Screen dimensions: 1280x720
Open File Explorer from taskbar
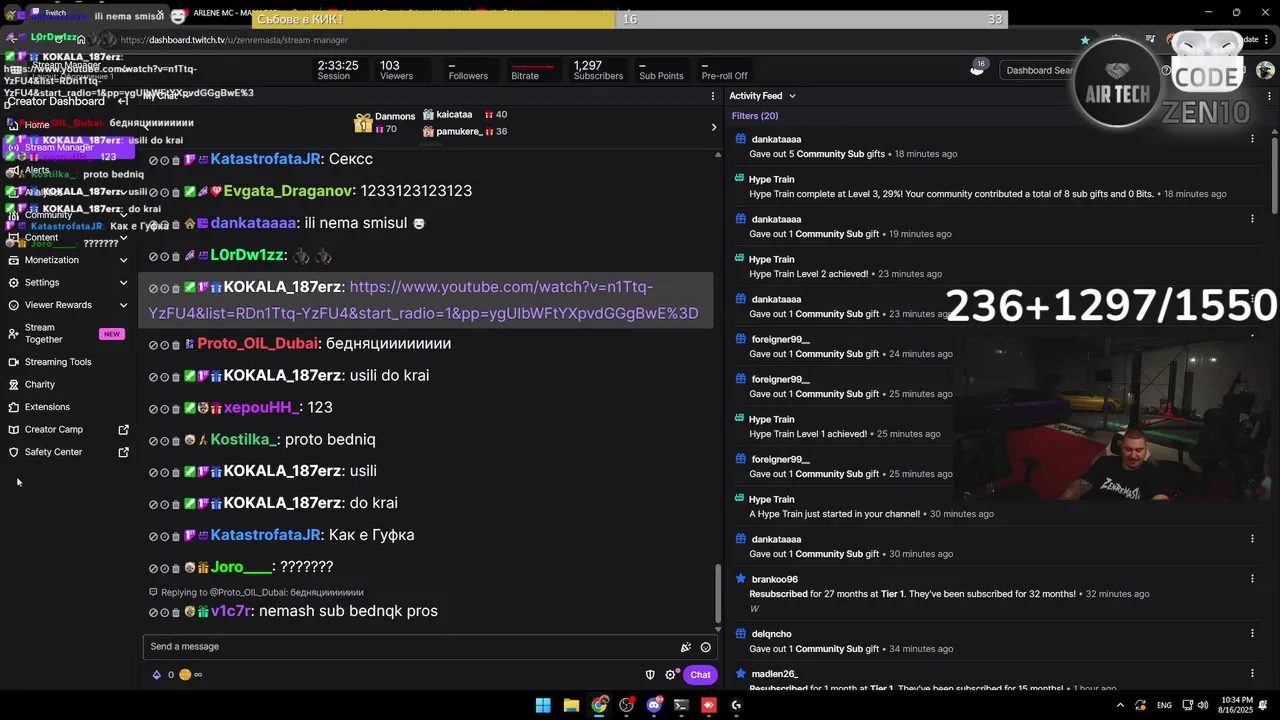point(571,705)
